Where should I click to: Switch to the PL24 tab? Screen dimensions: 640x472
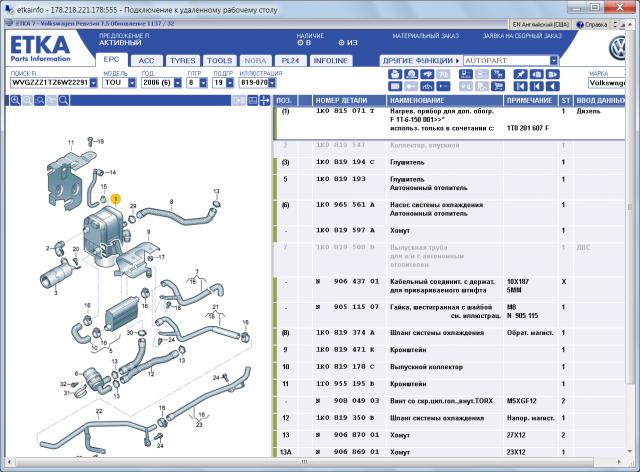[x=290, y=61]
